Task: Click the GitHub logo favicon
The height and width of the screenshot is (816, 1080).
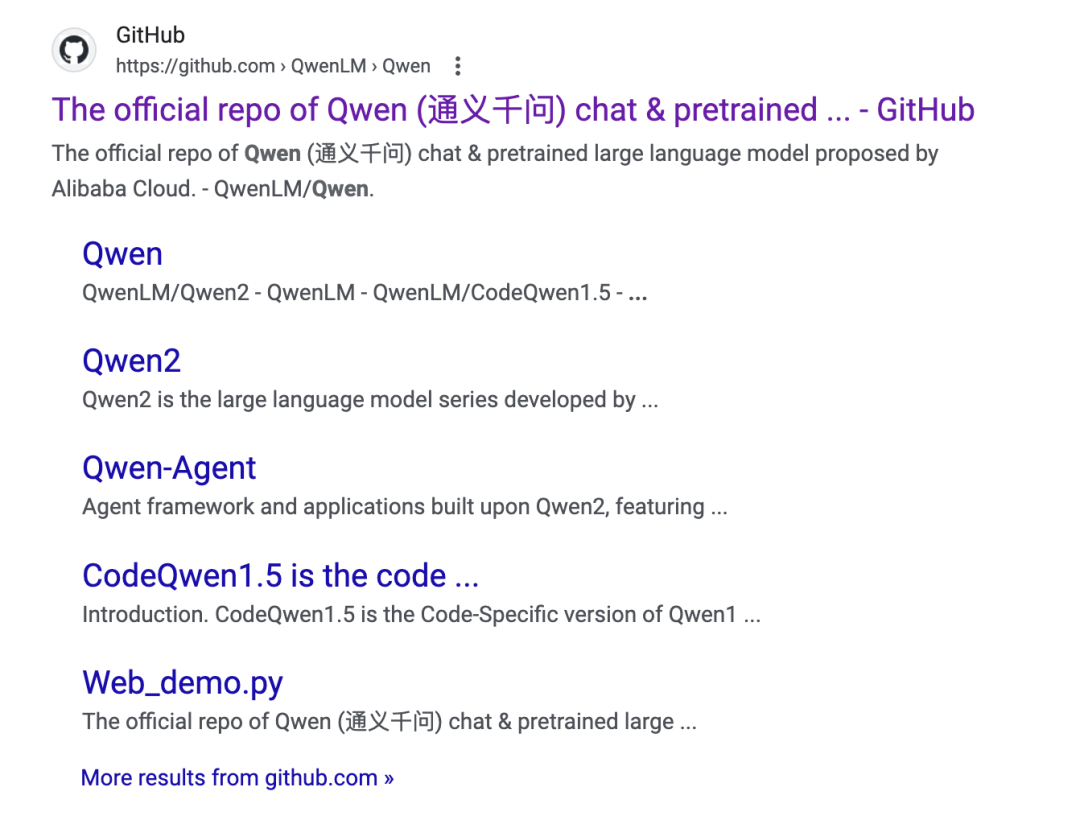Action: pos(74,50)
